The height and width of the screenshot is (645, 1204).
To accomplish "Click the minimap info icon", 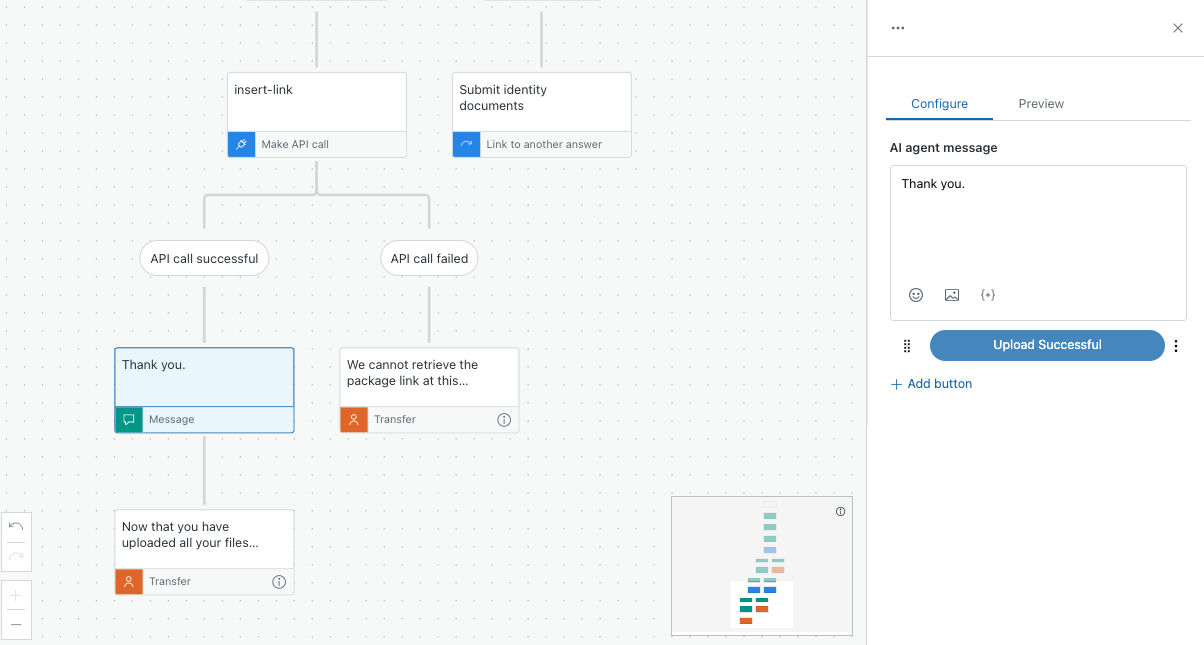I will pos(840,511).
